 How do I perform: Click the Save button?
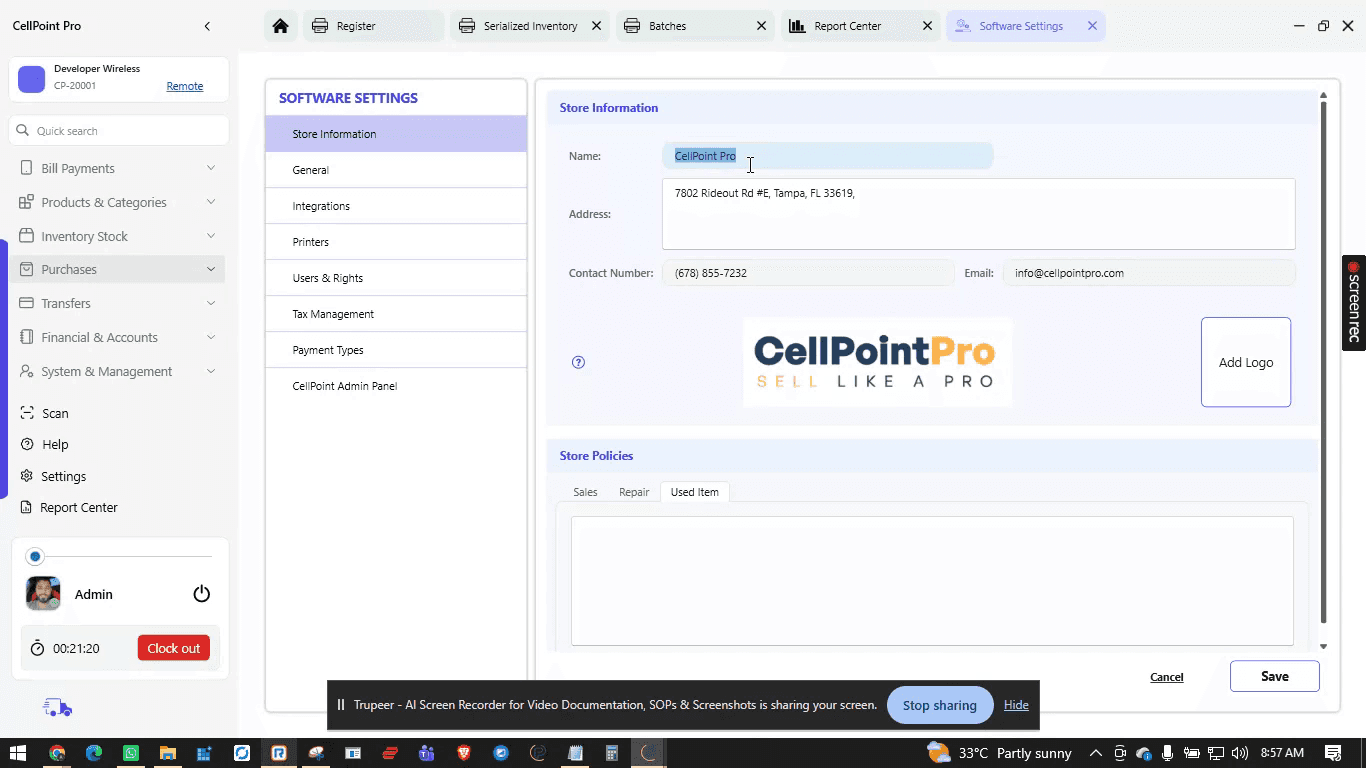point(1275,676)
